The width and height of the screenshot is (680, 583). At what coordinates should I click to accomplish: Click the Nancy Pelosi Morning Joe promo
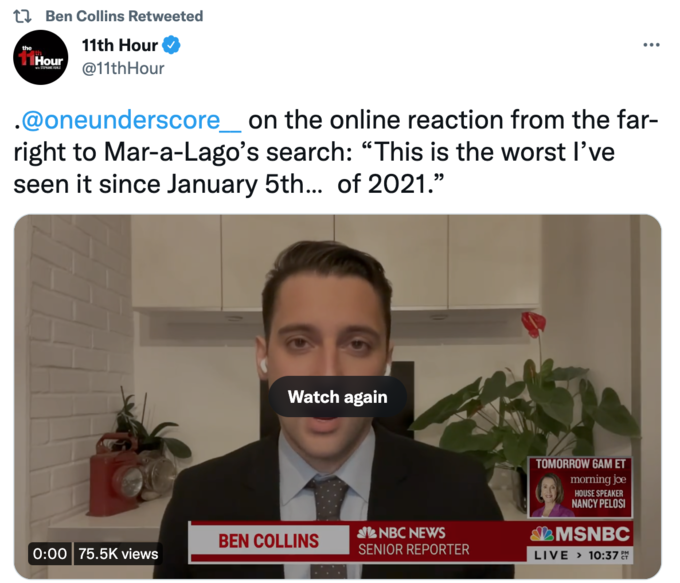tap(580, 487)
